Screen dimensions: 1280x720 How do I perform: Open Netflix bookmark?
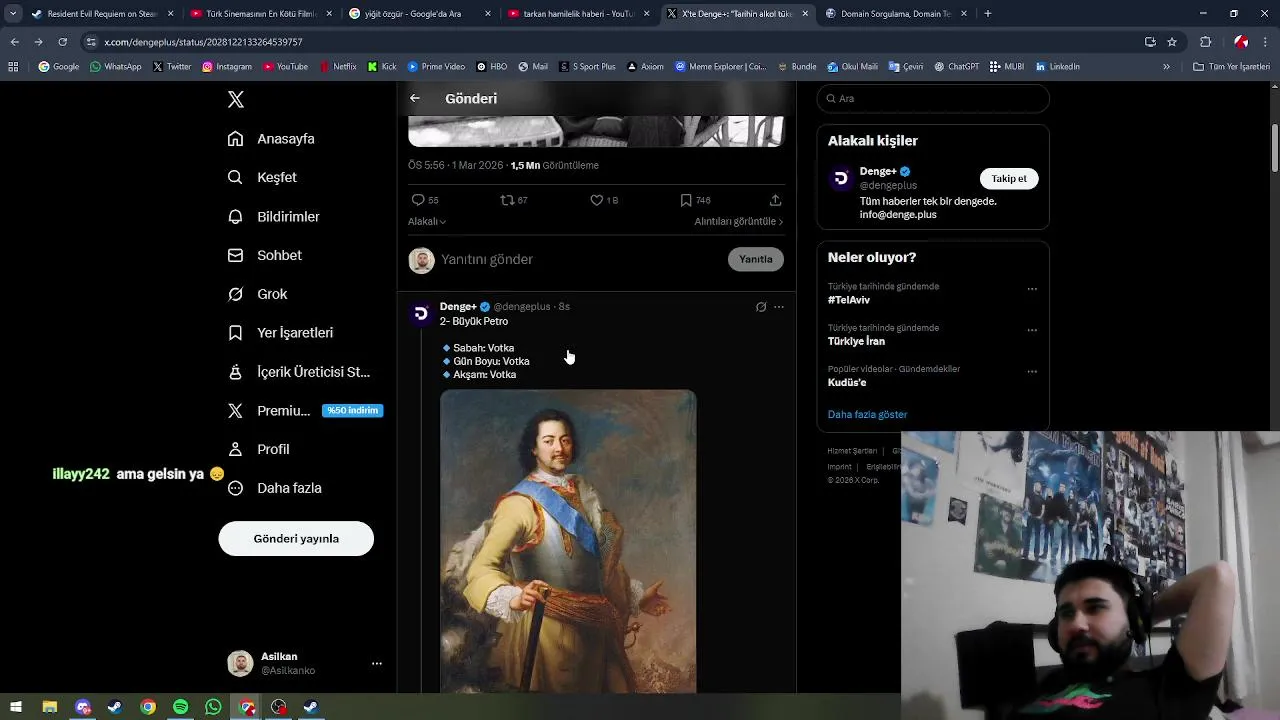[x=338, y=67]
